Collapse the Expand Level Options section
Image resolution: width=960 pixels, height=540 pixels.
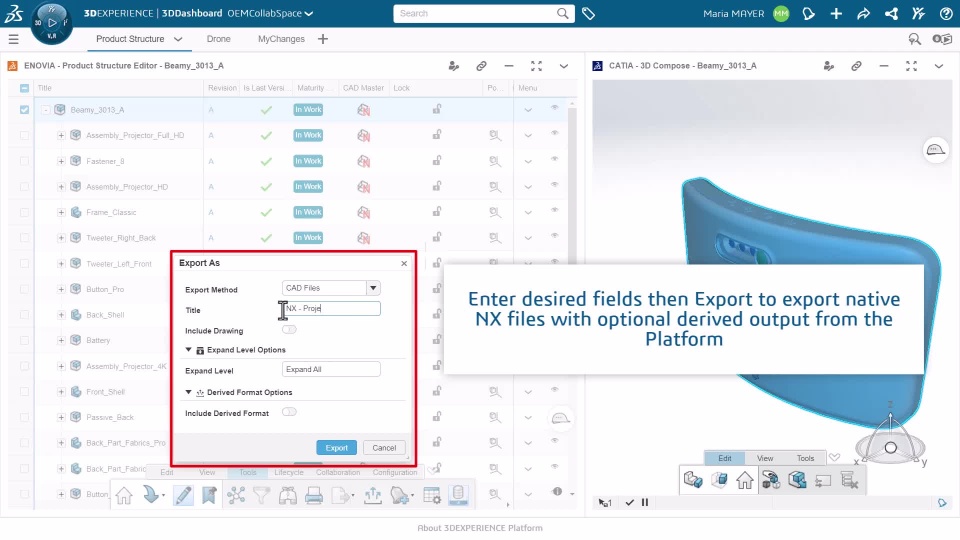pos(189,350)
